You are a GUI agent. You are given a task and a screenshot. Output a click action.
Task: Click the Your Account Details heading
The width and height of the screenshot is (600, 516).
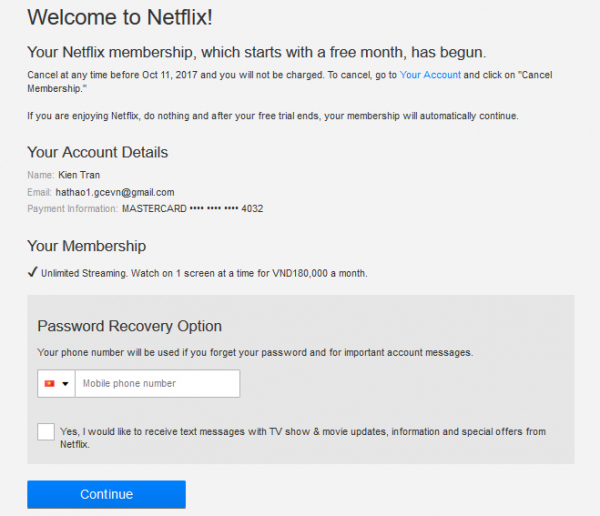click(x=97, y=153)
